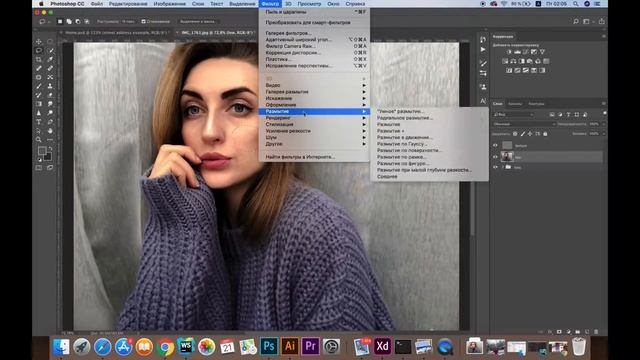Toggle visibility of the top layer
This screenshot has width=640, height=360.
point(495,145)
